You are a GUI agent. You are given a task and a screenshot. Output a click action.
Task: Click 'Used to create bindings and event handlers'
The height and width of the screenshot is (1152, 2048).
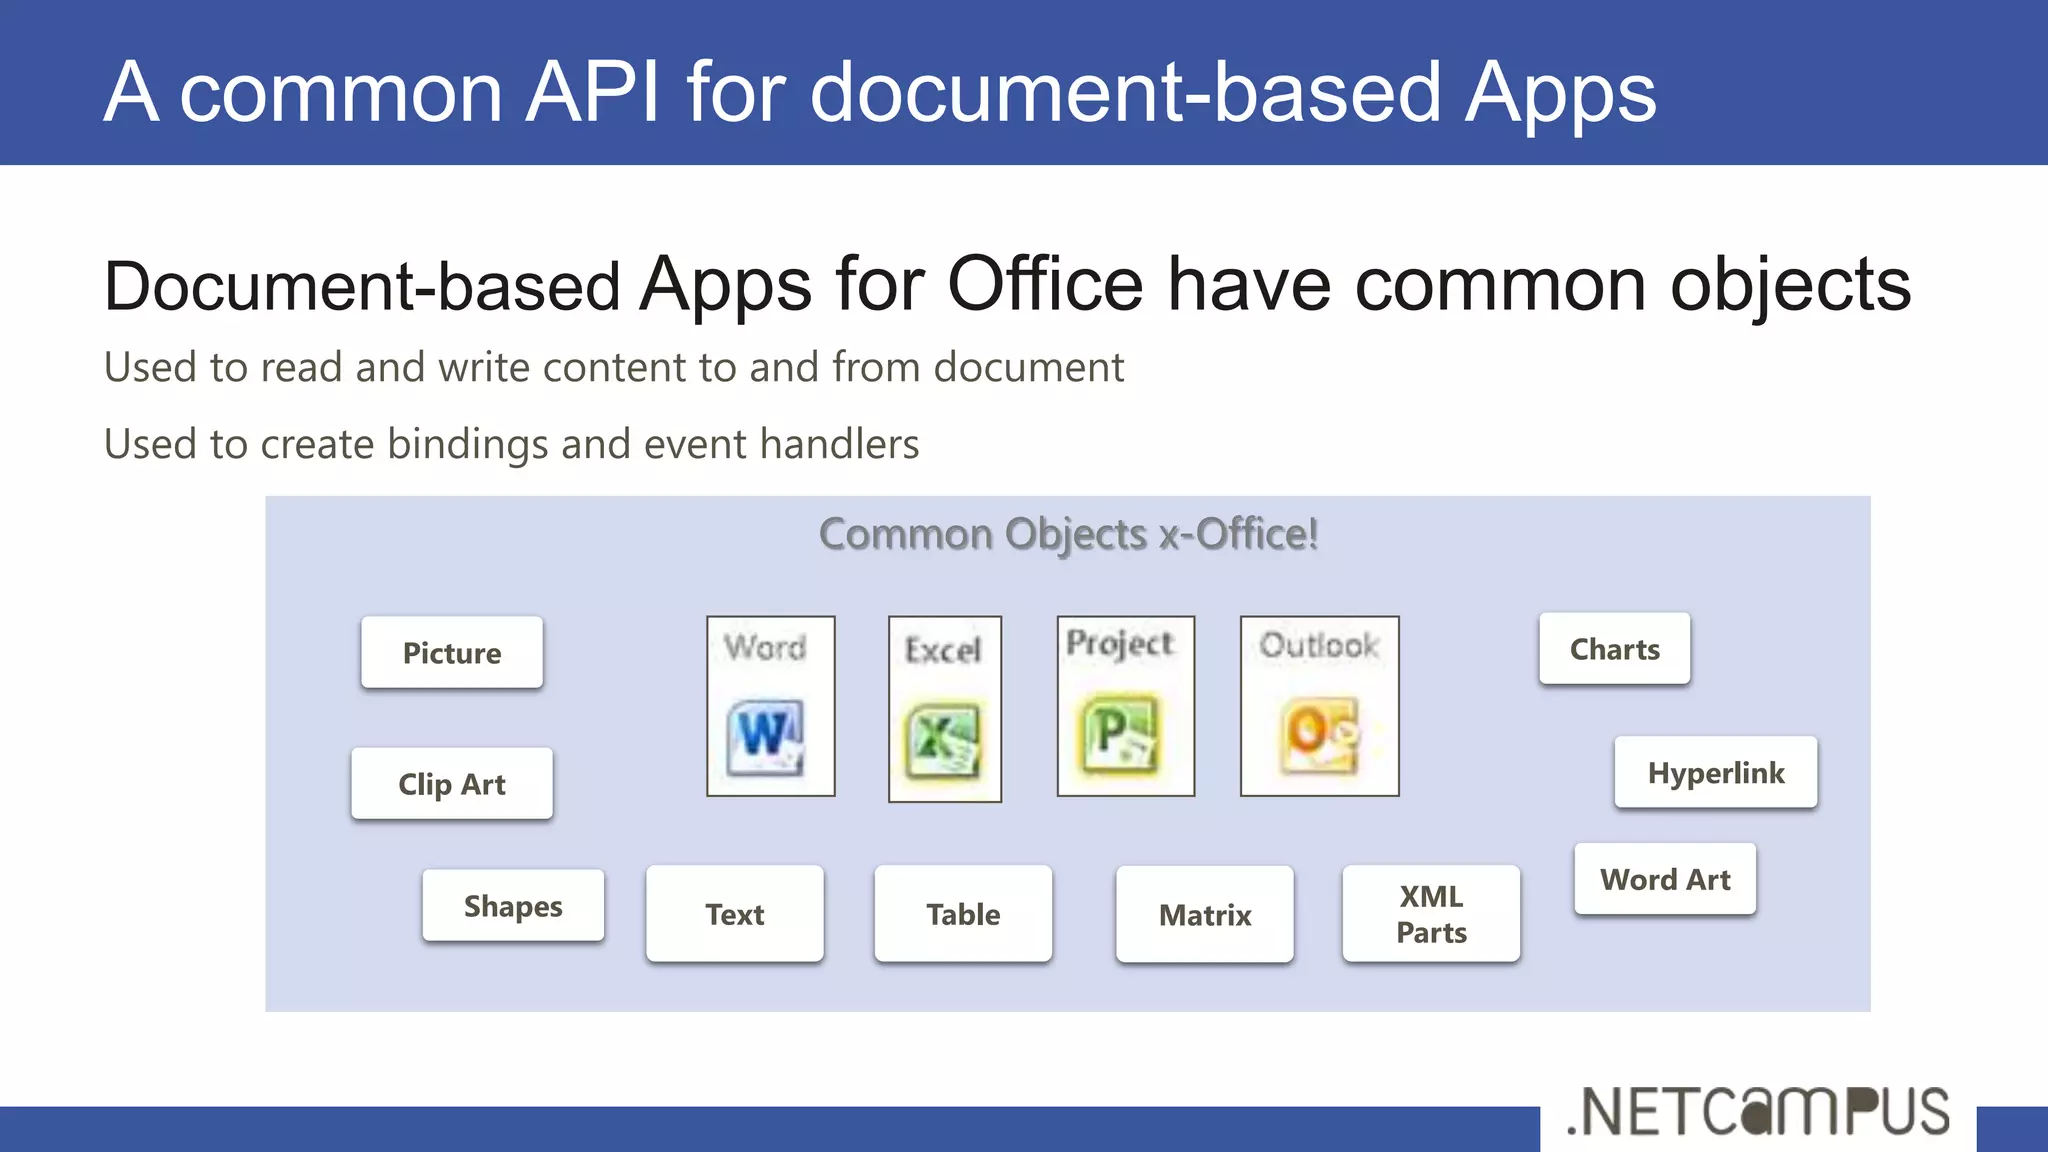click(511, 444)
